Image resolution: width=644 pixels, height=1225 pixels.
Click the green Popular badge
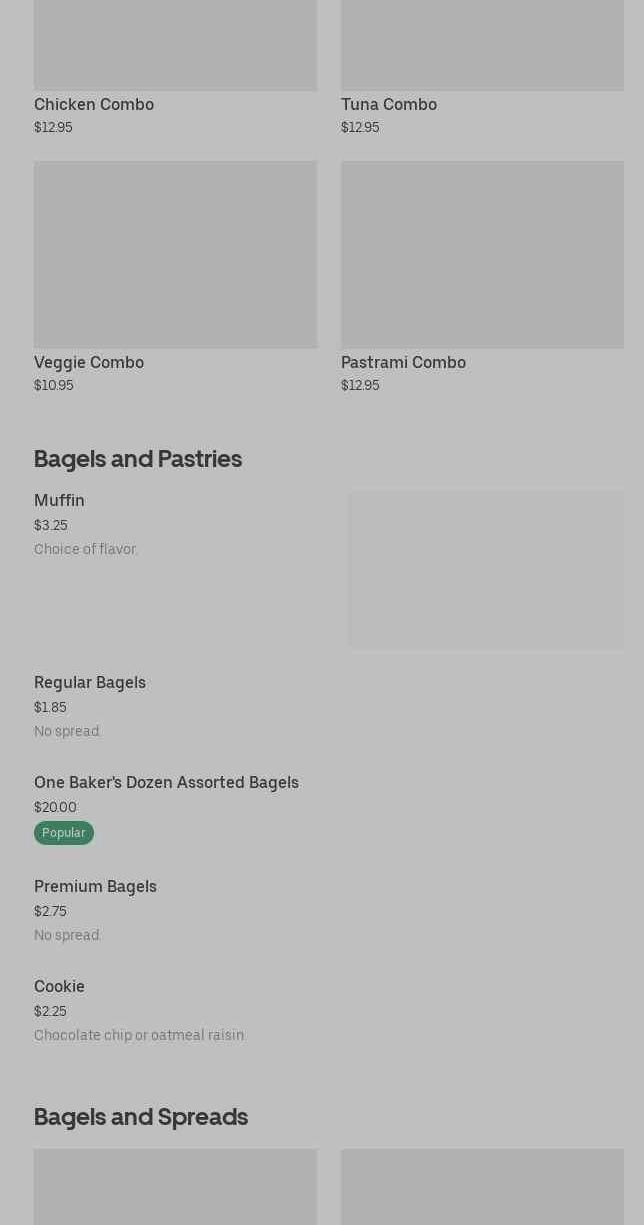click(x=64, y=833)
